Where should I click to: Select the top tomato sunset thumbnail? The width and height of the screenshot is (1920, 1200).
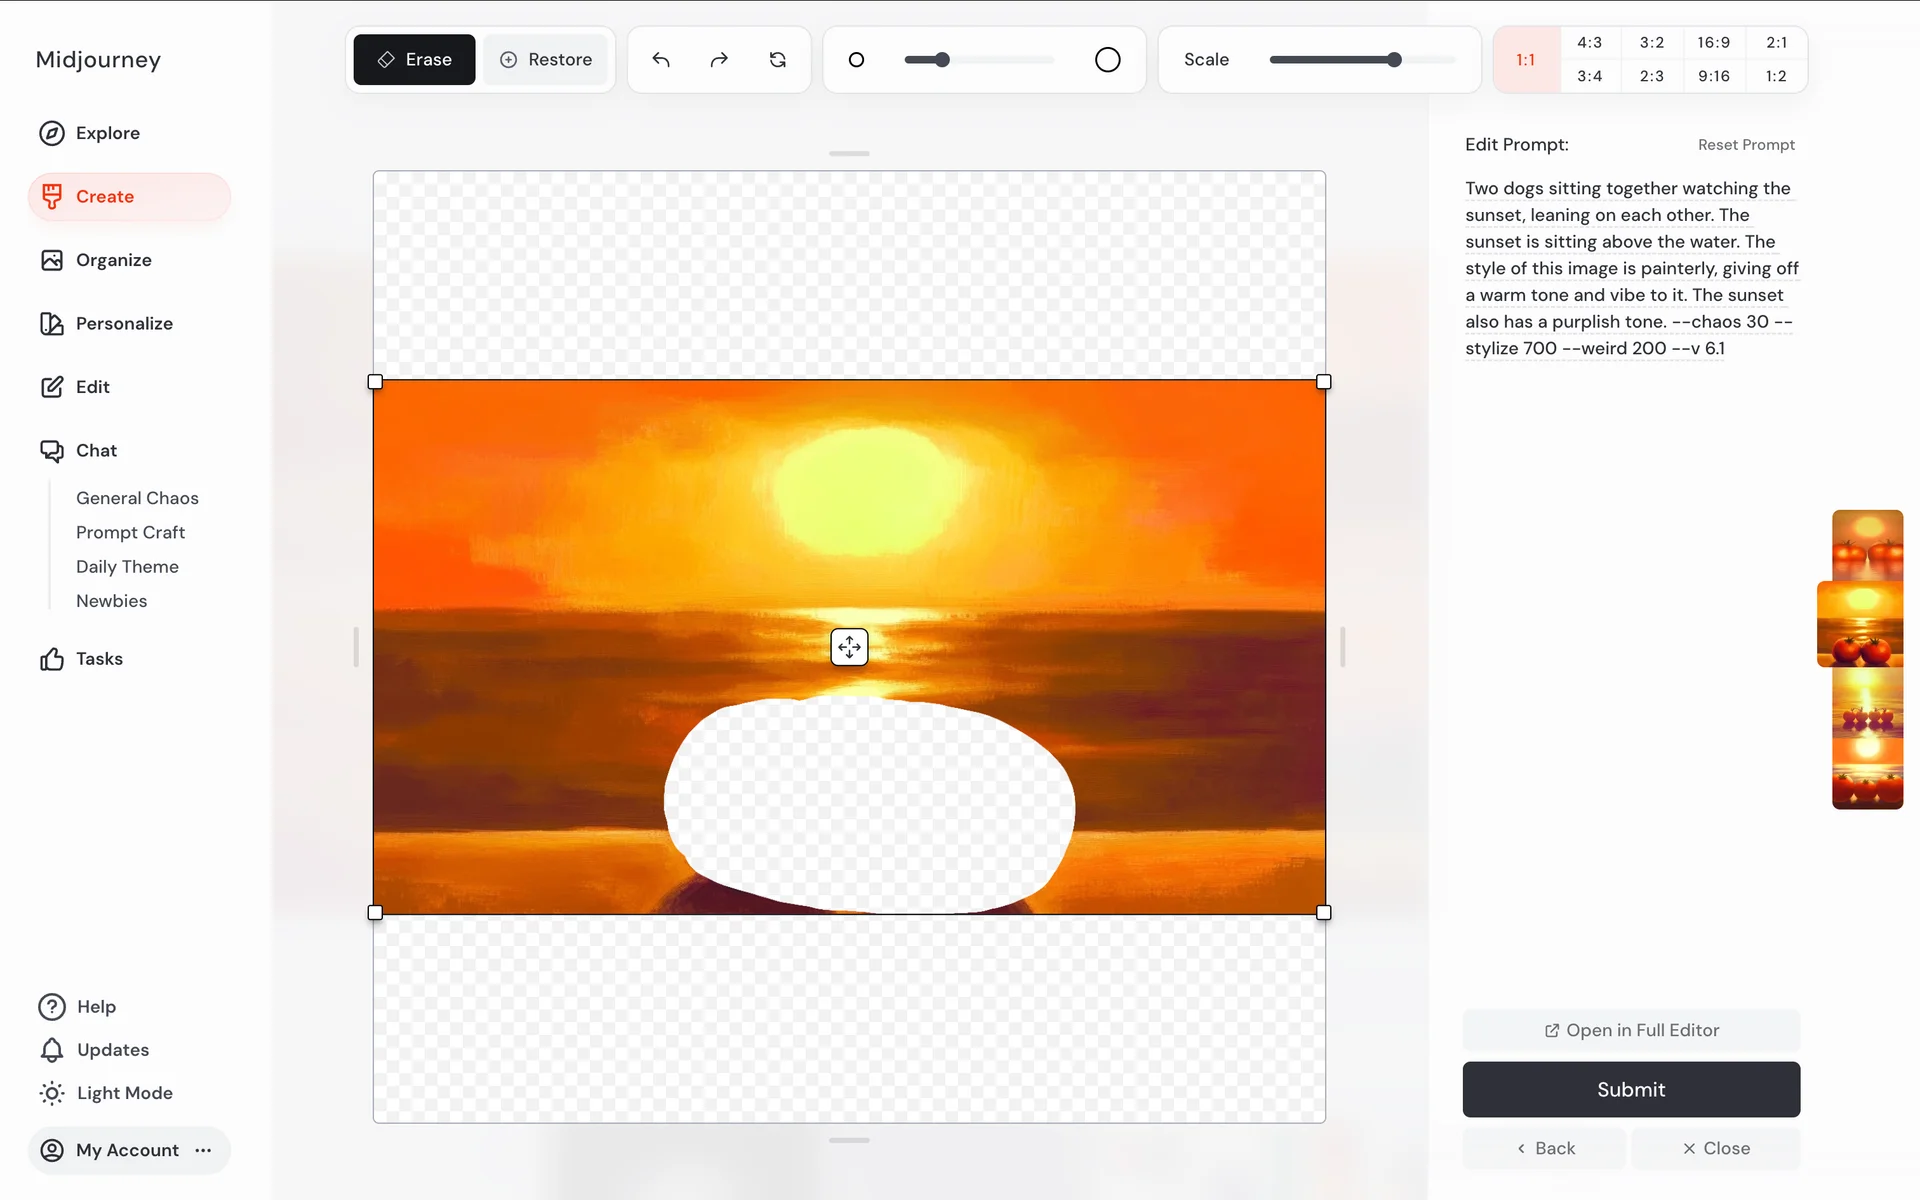1867,545
